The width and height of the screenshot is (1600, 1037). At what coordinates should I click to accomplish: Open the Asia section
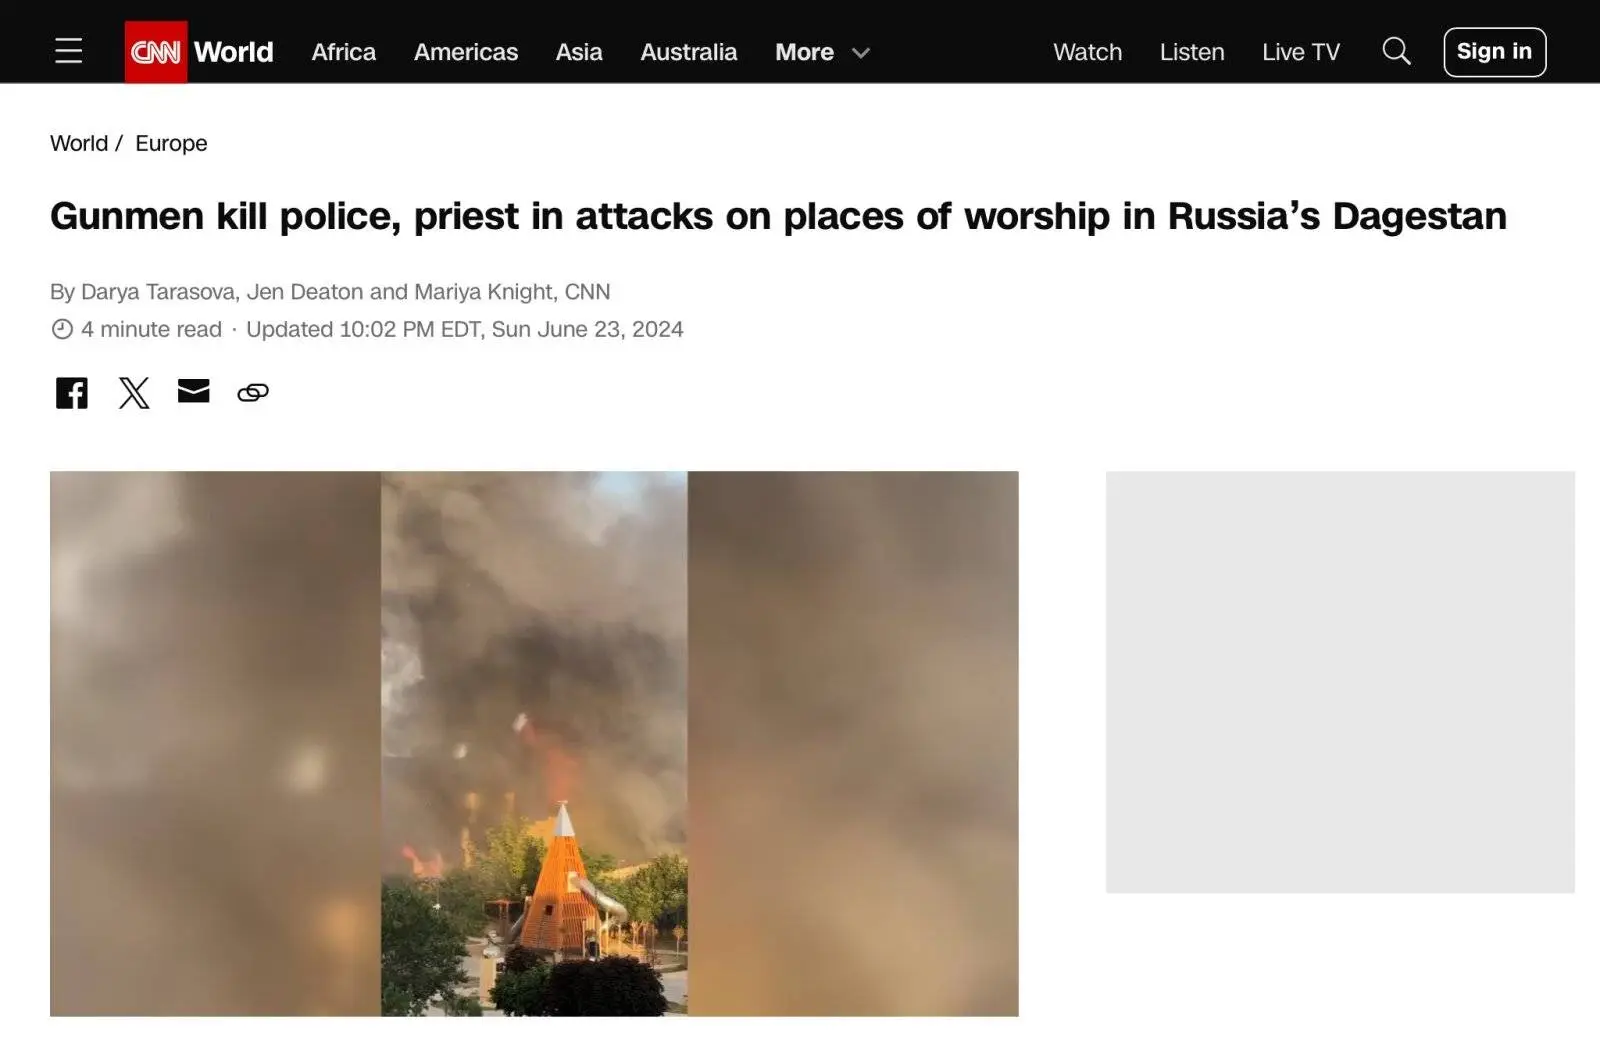(579, 52)
